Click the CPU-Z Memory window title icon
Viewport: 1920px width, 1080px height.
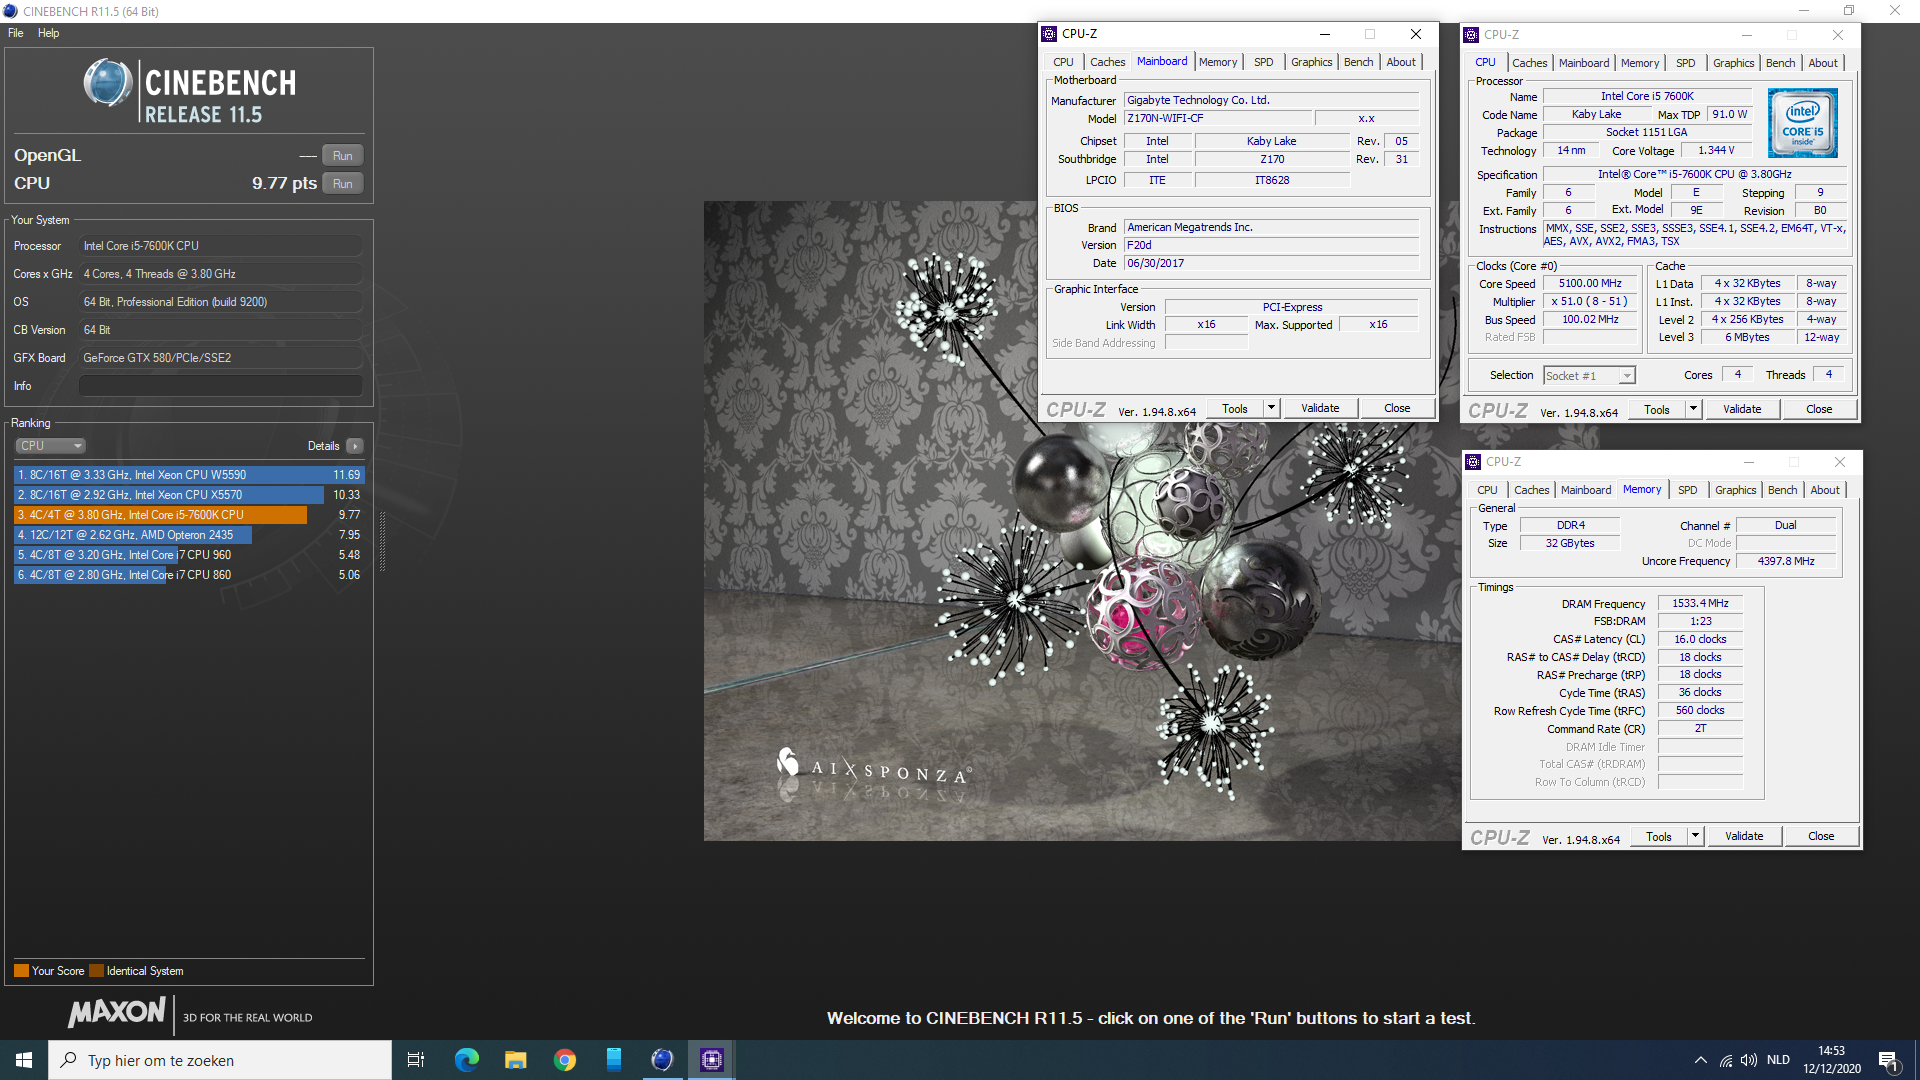click(1473, 461)
